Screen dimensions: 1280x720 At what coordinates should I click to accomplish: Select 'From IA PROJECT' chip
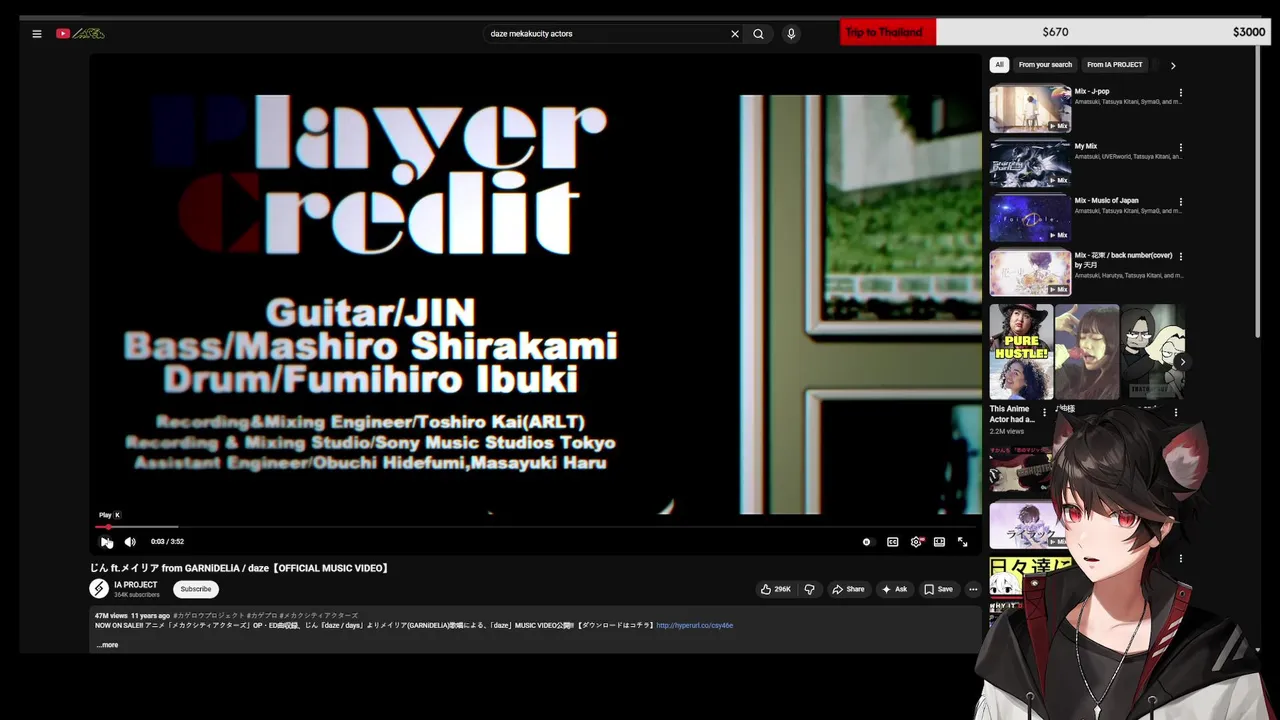(1114, 65)
